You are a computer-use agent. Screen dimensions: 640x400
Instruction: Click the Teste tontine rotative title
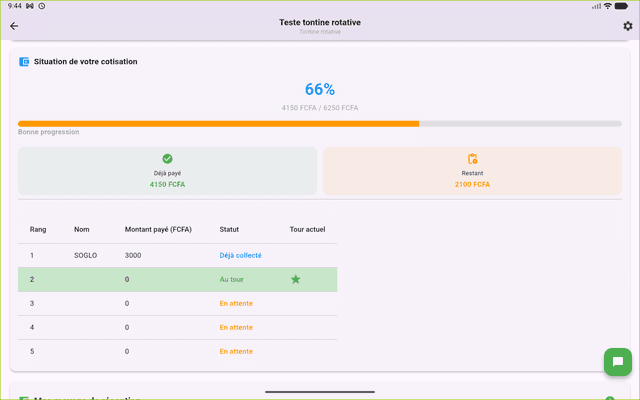[x=320, y=22]
